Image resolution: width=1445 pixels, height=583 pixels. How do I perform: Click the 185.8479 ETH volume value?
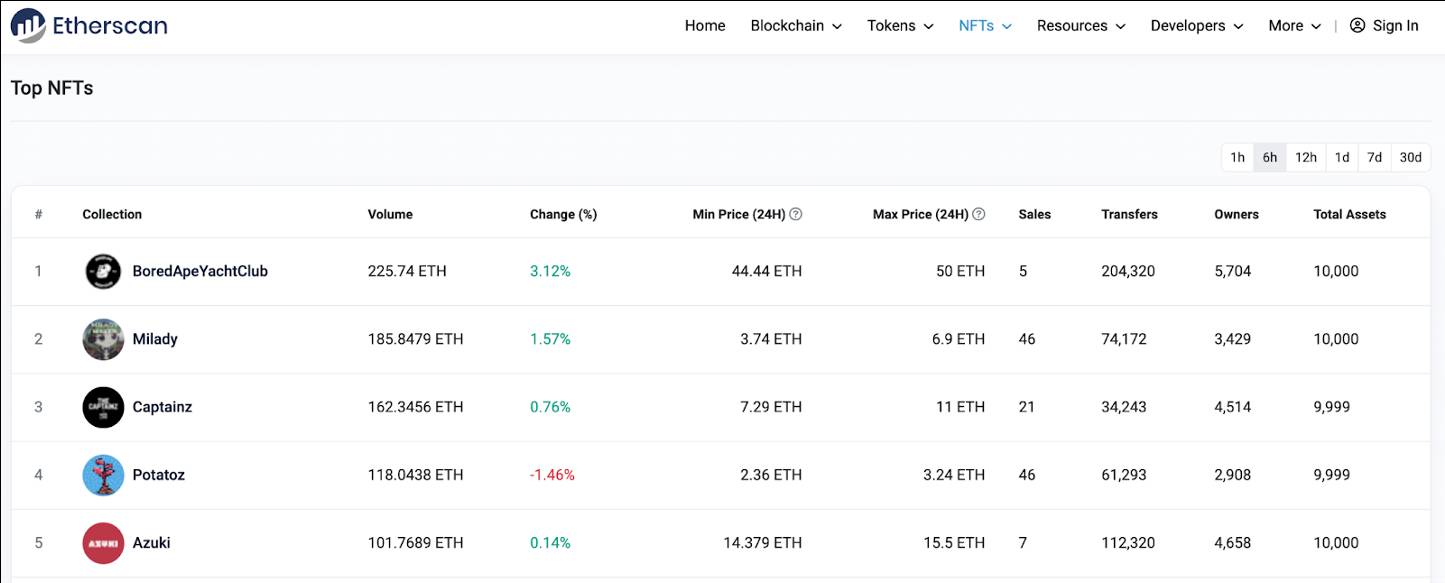416,339
